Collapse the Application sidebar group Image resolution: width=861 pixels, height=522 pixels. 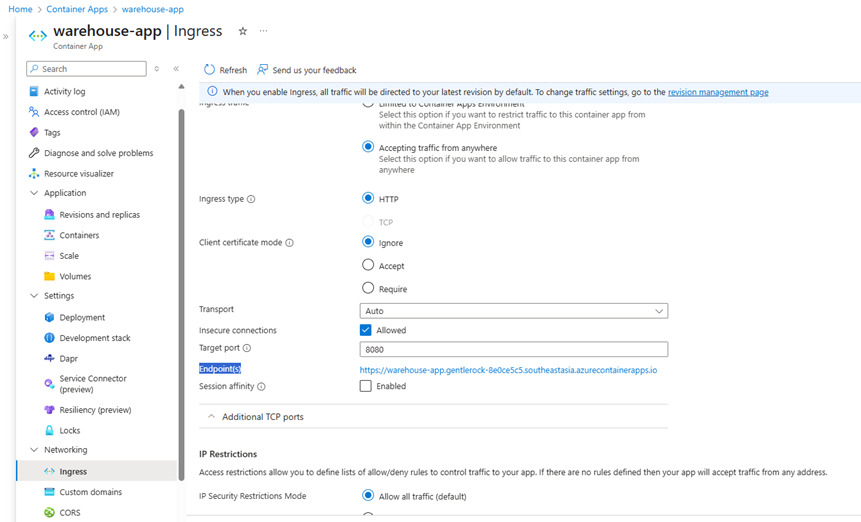(x=34, y=193)
